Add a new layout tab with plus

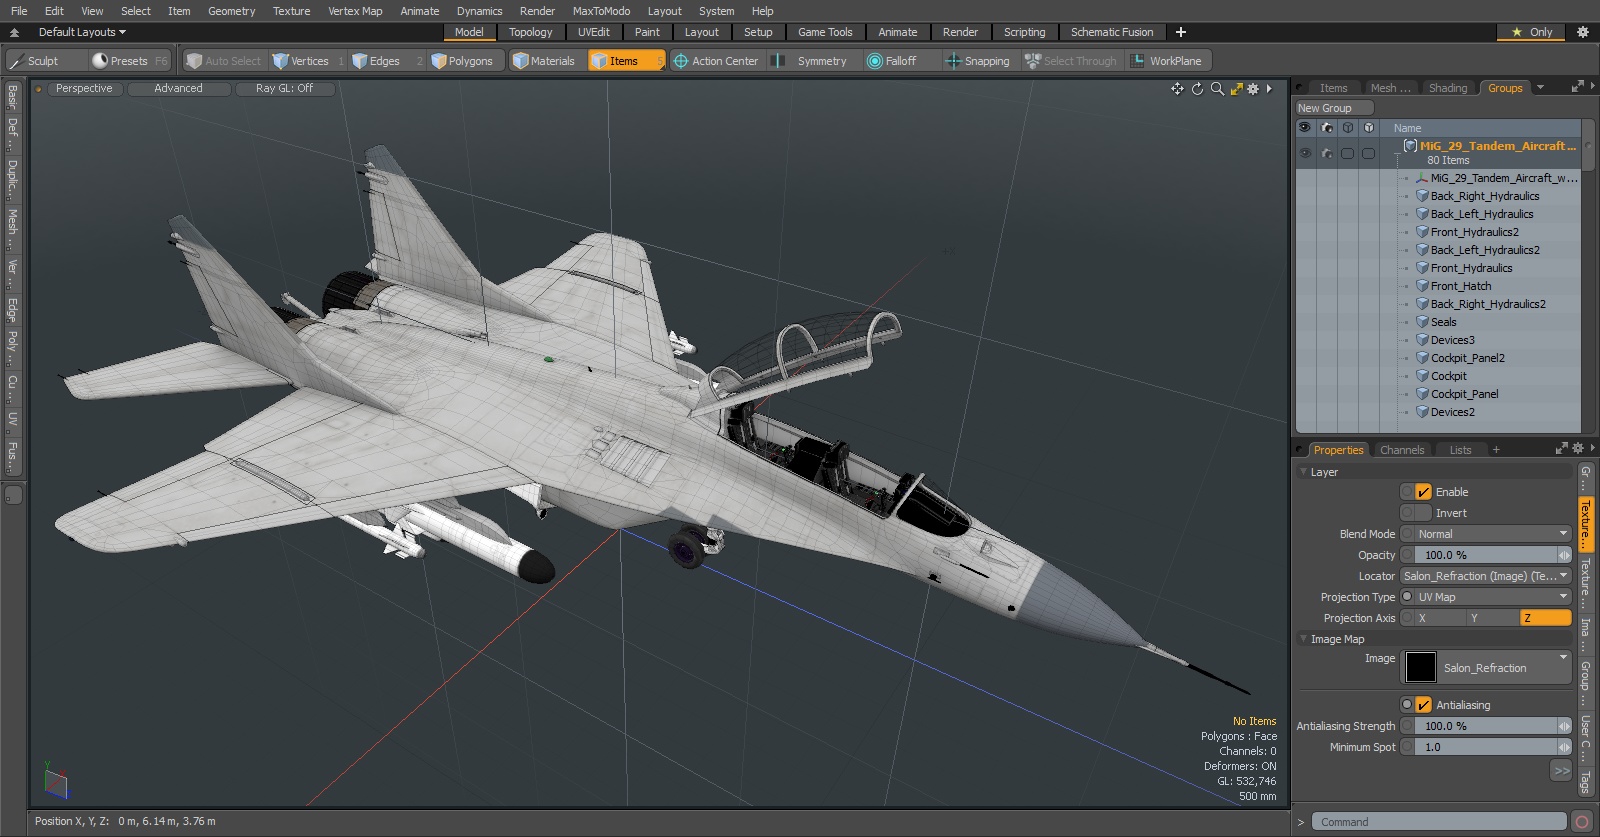point(1181,32)
